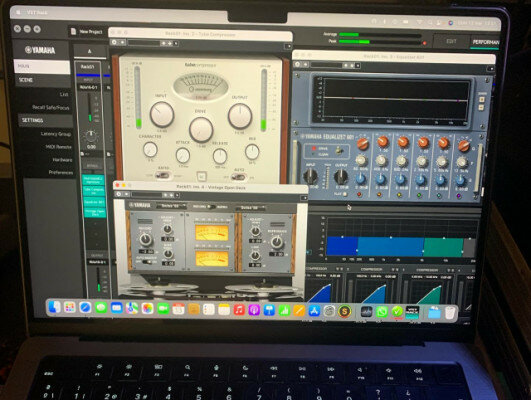Click the Vintage Open Deck power icon
Image resolution: width=531 pixels, height=400 pixels.
tap(119, 194)
